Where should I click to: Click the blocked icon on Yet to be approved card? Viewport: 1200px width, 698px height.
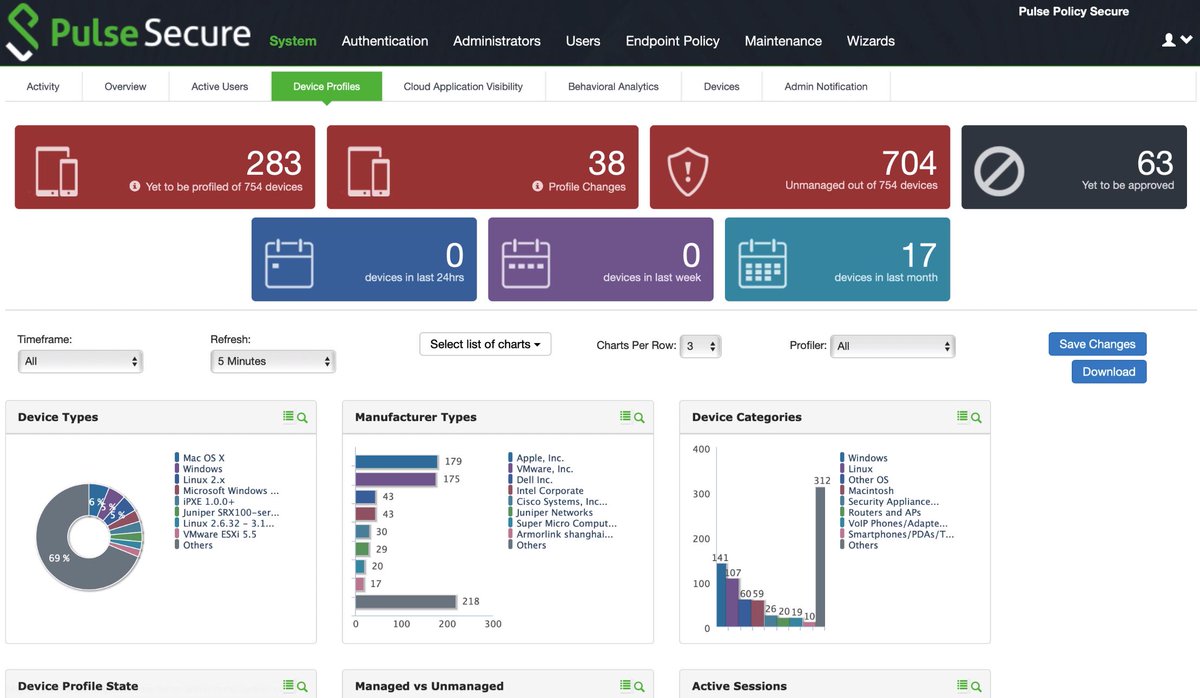(x=999, y=171)
